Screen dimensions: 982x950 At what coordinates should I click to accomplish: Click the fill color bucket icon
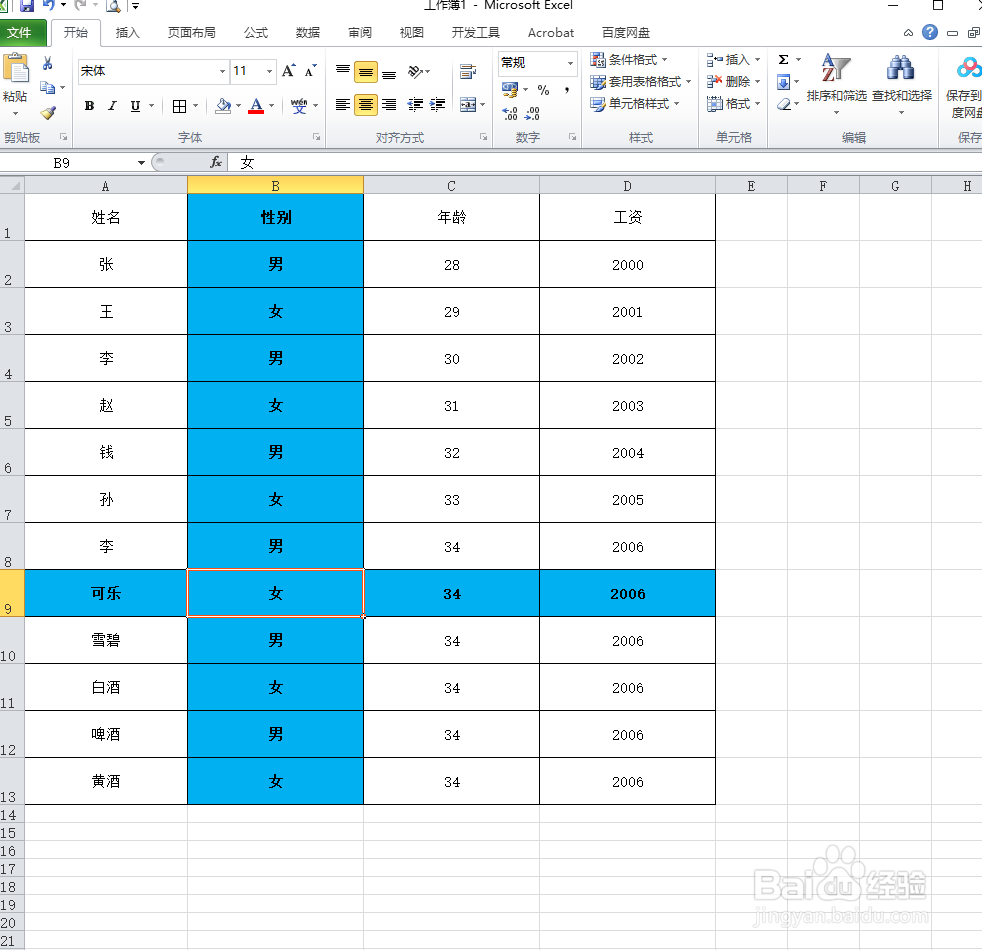[x=222, y=105]
